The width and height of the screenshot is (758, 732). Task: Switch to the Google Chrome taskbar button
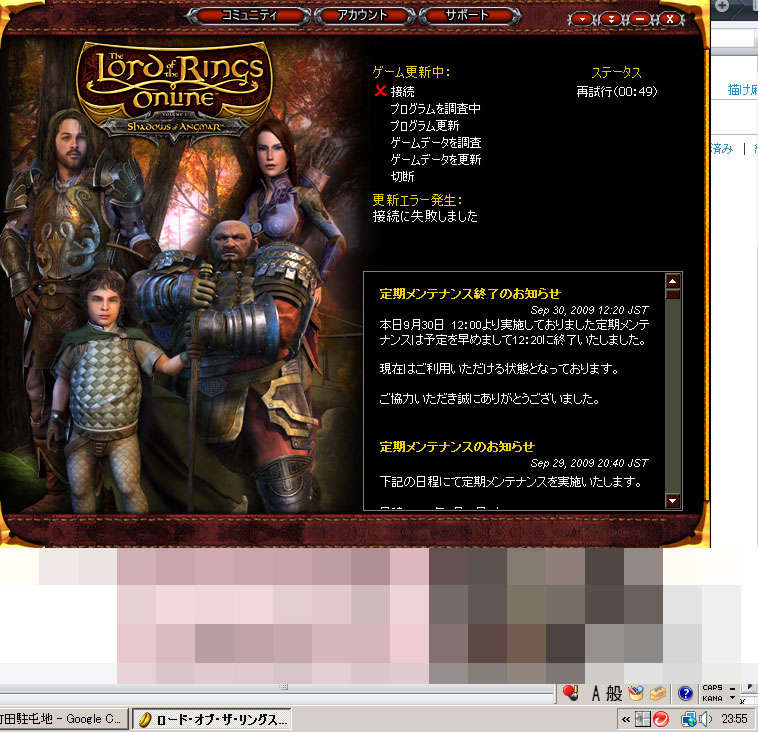63,719
